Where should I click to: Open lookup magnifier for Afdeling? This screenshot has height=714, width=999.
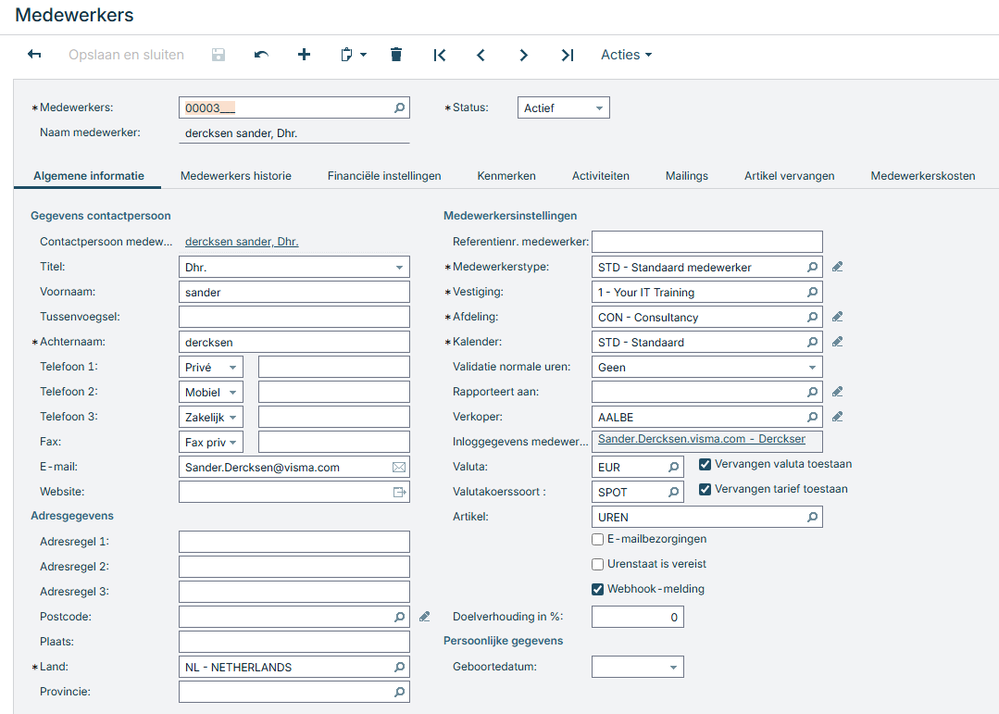812,317
